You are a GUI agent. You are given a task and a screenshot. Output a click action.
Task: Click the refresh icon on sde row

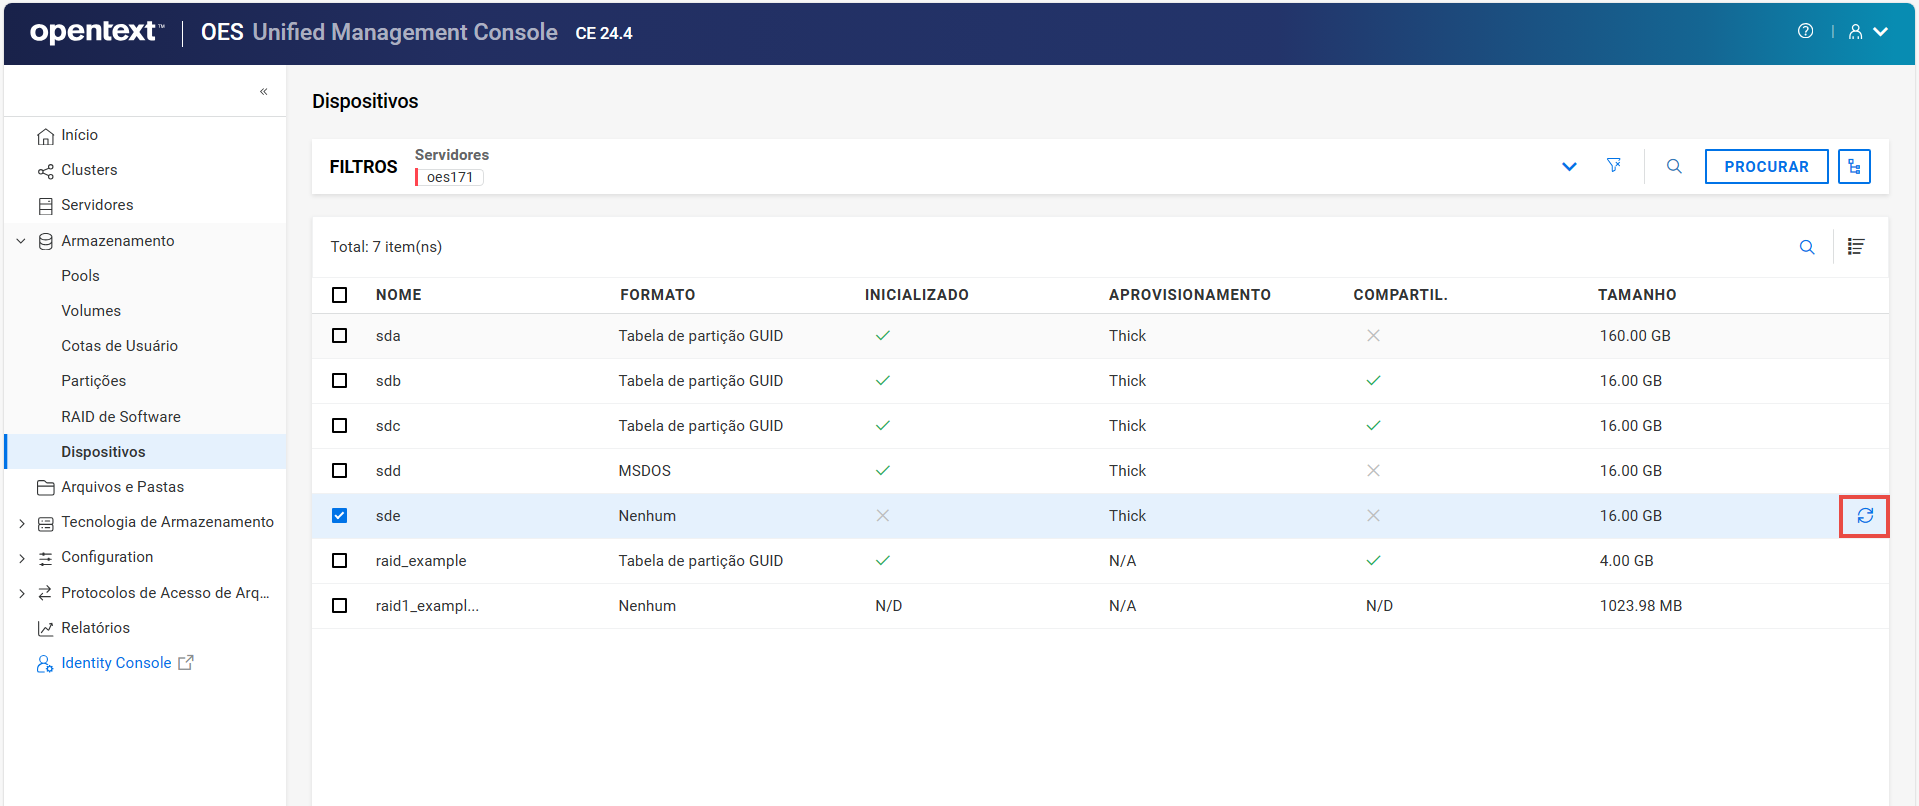[1864, 516]
